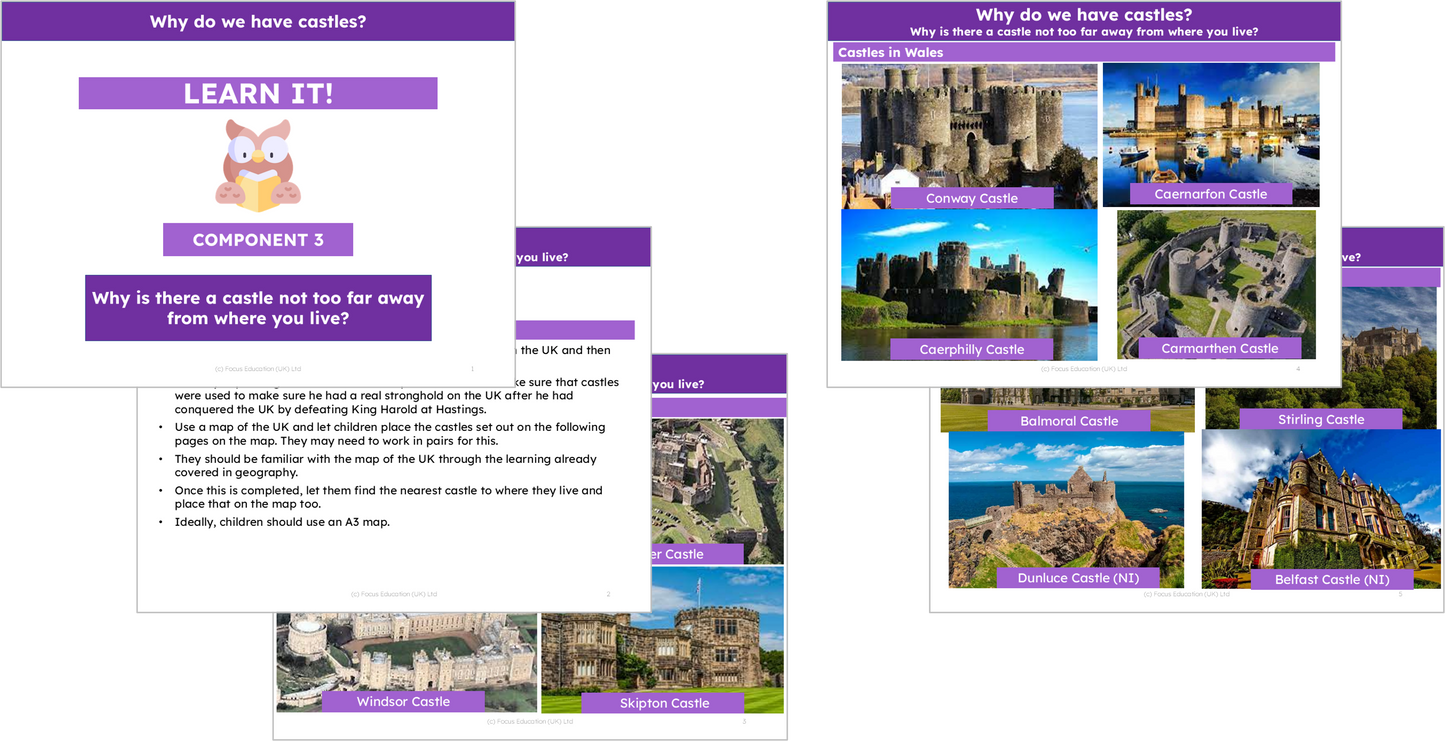Click the Caernarfon Castle caption label
This screenshot has height=741, width=1445.
1210,194
